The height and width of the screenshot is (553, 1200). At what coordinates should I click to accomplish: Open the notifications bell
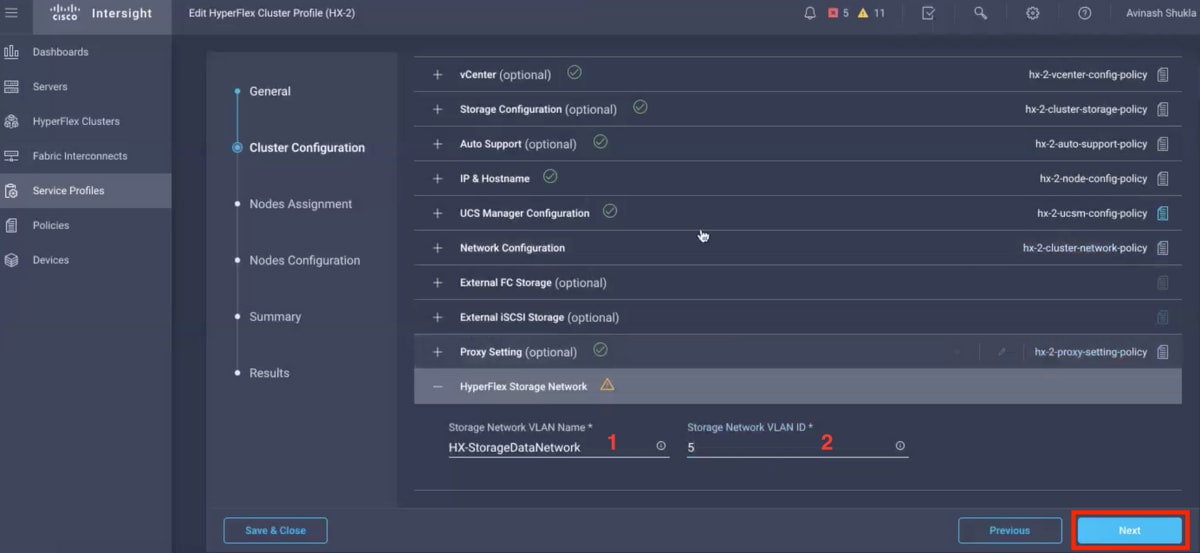click(810, 13)
